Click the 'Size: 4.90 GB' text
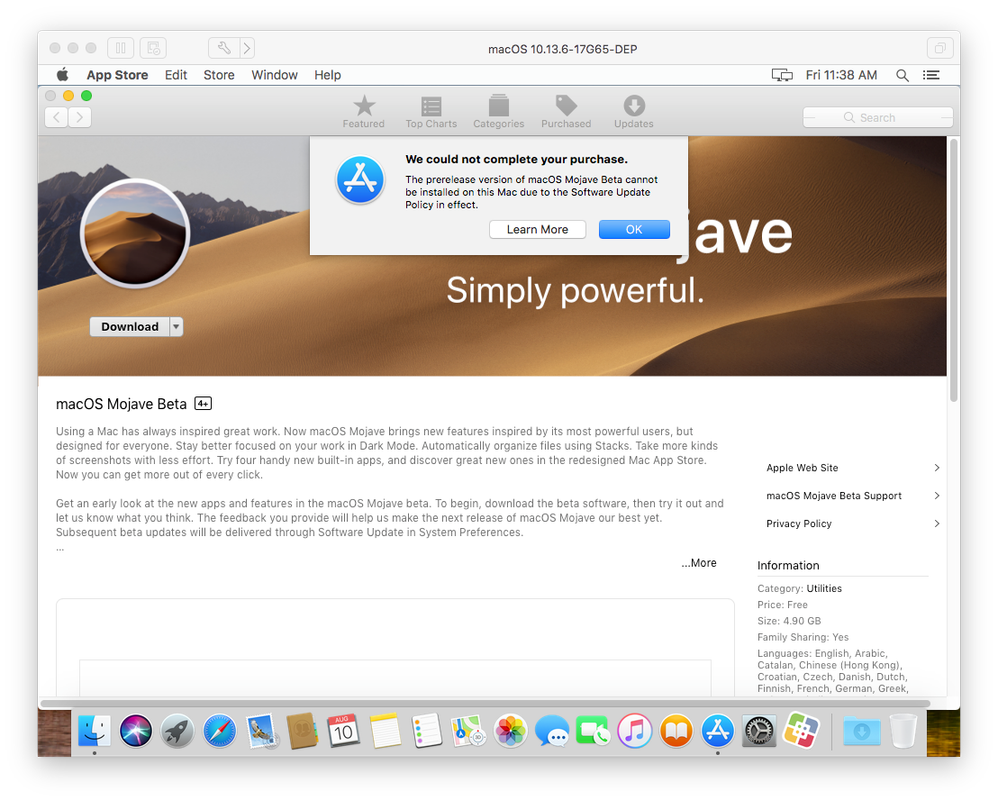Screen dimensions: 998x802 click(789, 621)
